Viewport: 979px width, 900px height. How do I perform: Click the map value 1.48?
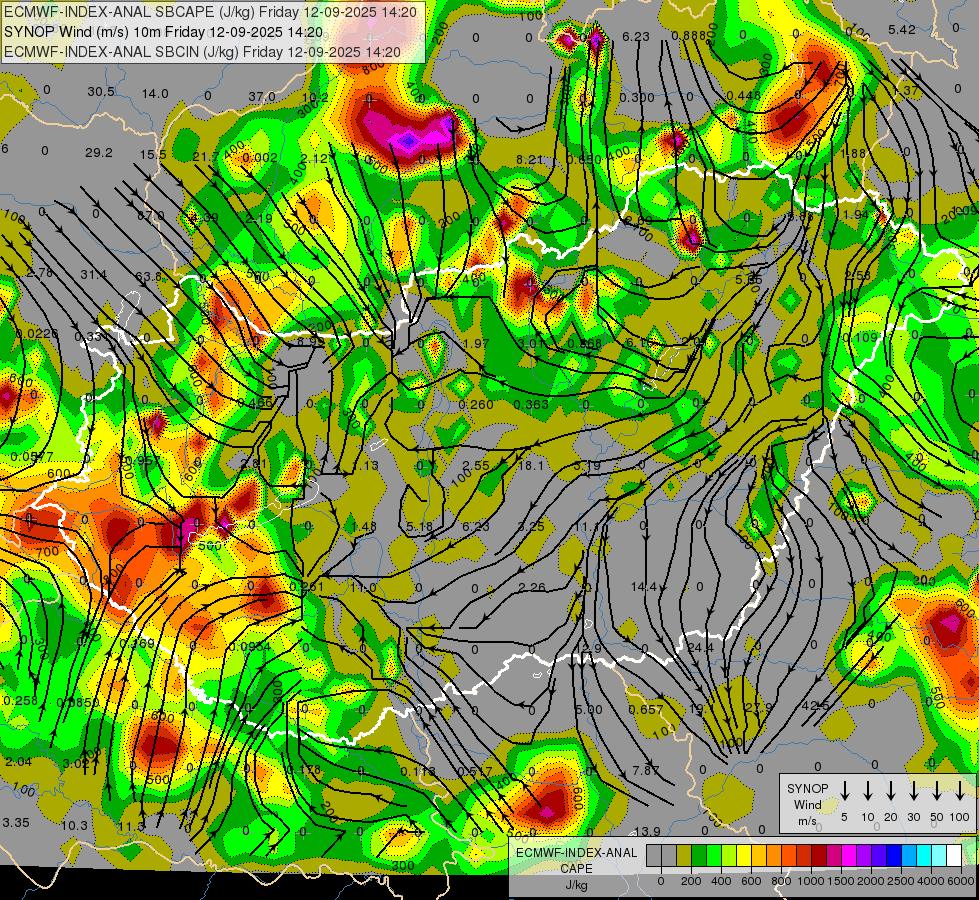pos(363,527)
